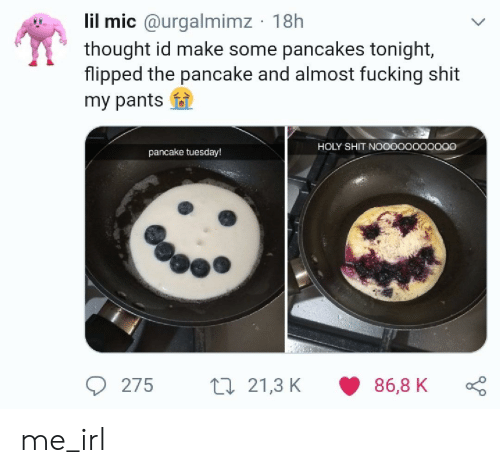Open the pancake tuesday photo

click(x=185, y=239)
